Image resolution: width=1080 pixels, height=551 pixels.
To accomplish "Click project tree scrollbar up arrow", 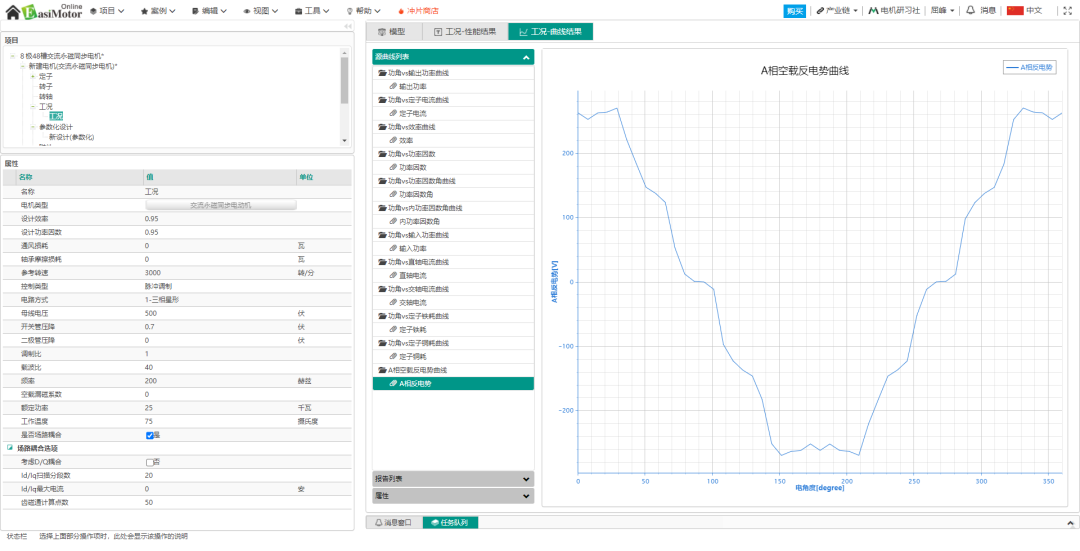I will (345, 52).
